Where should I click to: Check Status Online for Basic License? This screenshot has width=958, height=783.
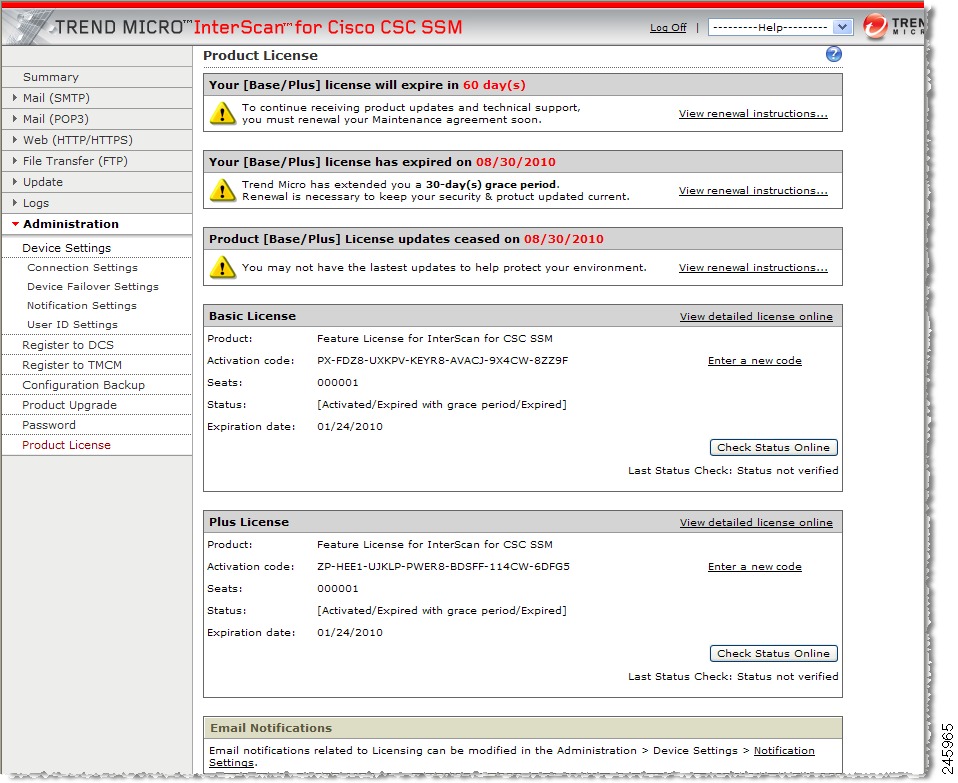(x=773, y=448)
